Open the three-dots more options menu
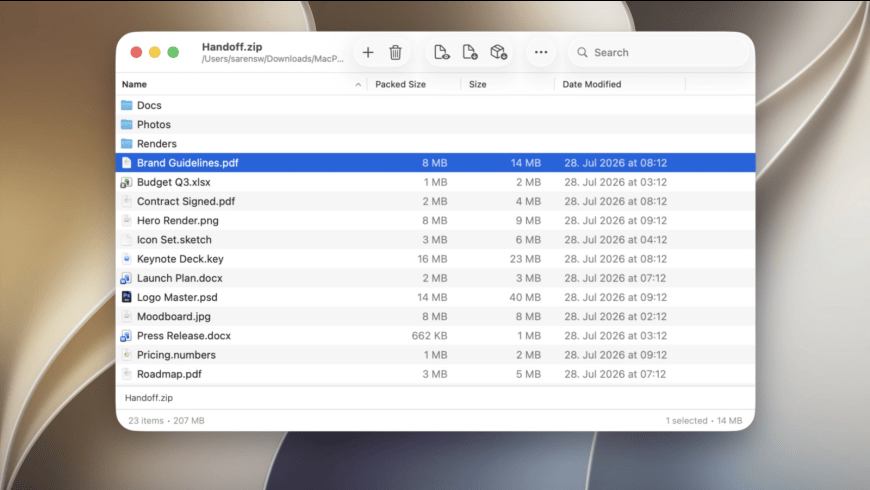Viewport: 870px width, 490px height. click(540, 52)
